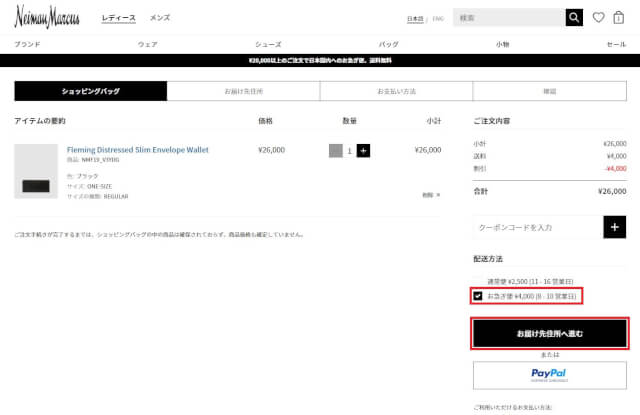This screenshot has height=415, width=640.
Task: Click the discount value -¥4,000
Action: click(616, 169)
